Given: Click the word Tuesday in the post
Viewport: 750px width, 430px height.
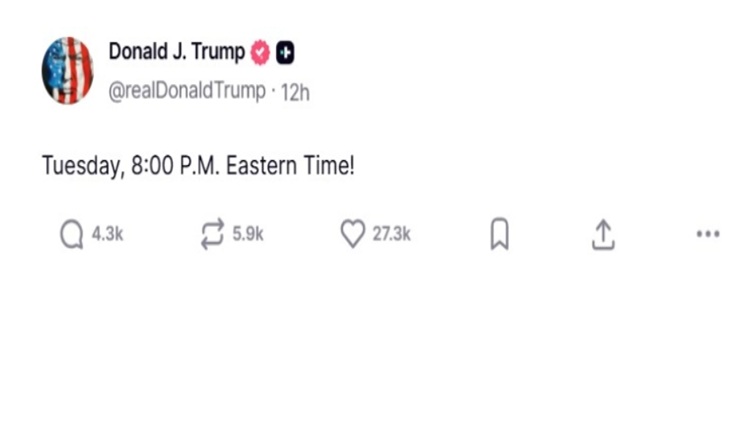Looking at the screenshot, I should 80,166.
